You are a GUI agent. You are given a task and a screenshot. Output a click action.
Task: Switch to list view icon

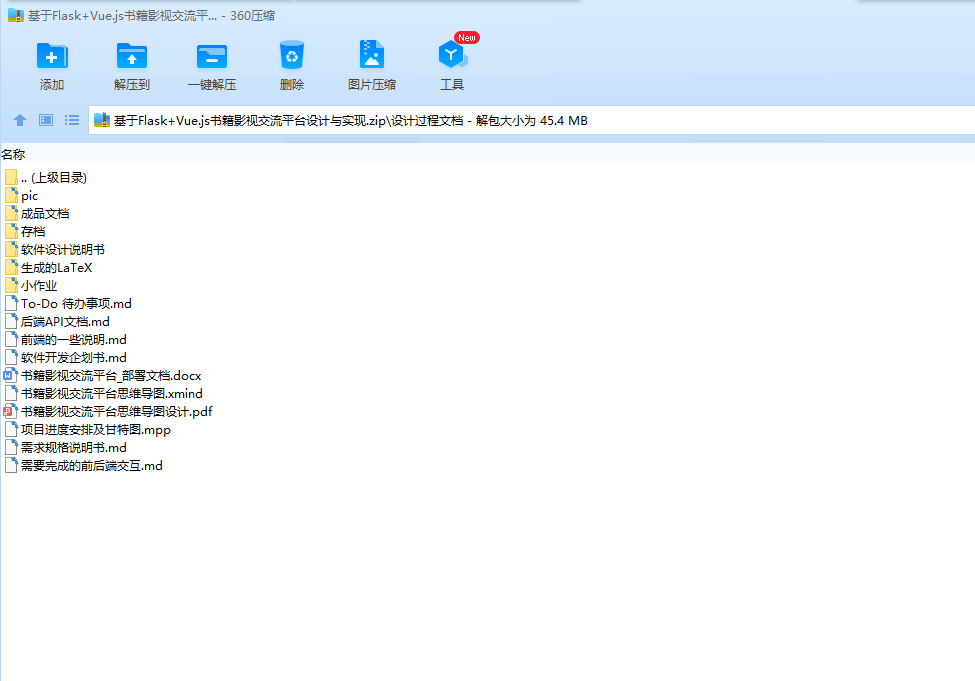coord(72,120)
